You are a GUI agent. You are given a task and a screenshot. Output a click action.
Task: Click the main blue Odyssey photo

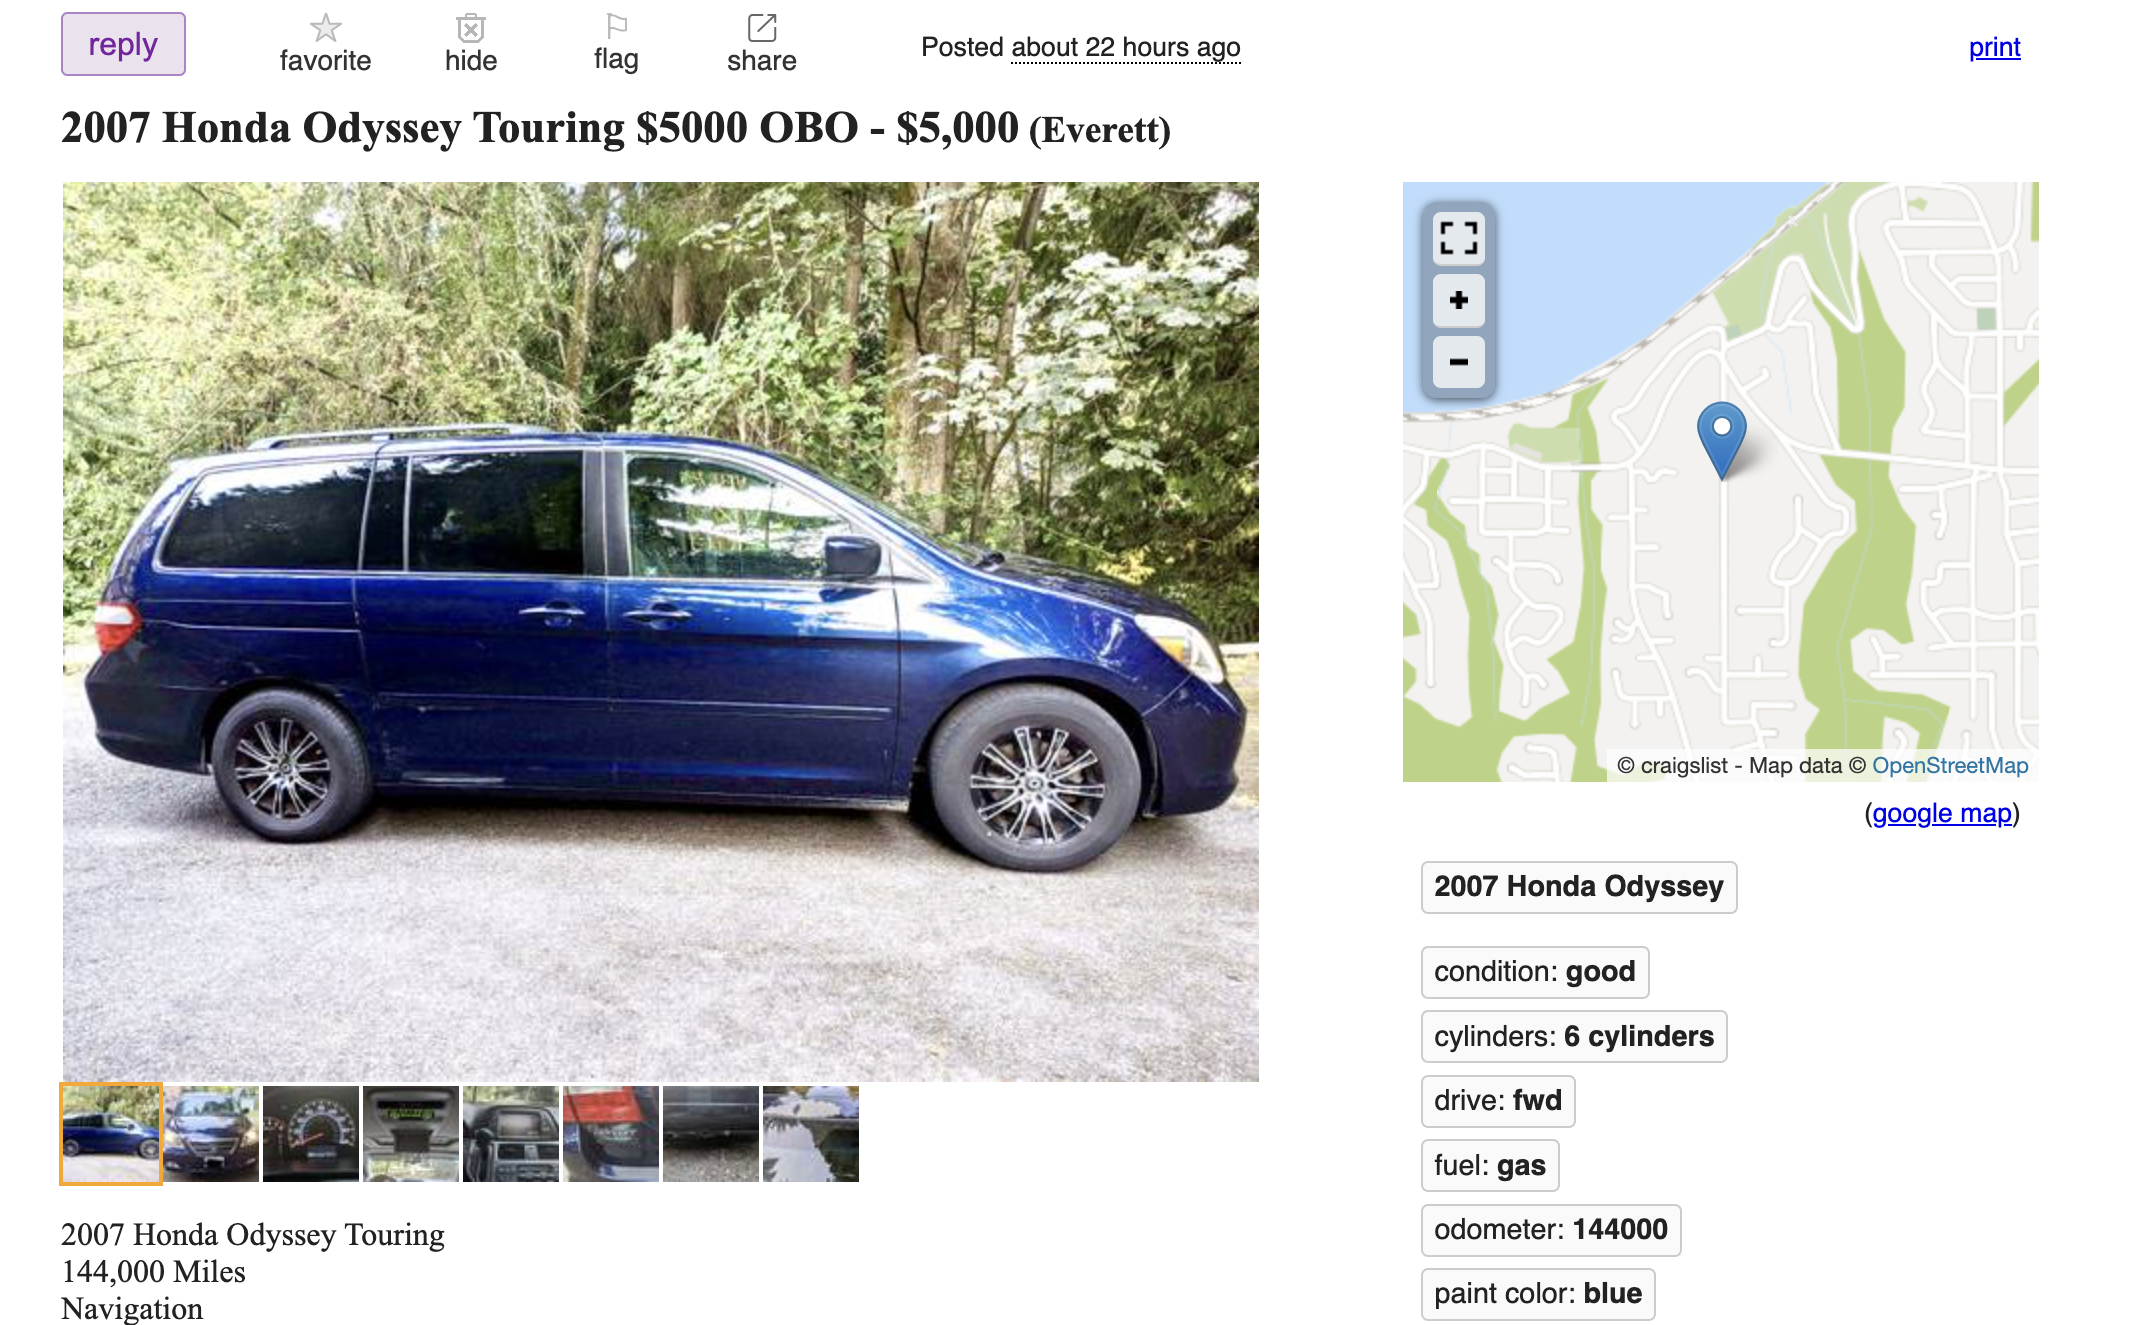pyautogui.click(x=661, y=631)
